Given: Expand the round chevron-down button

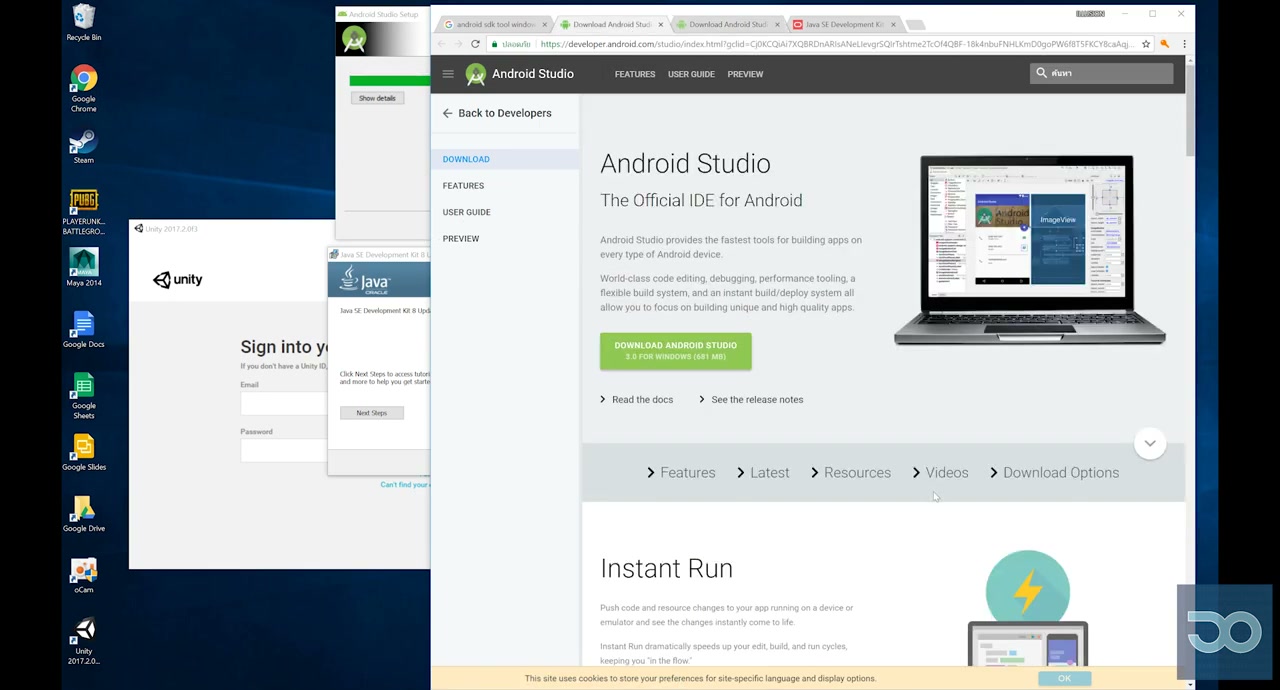Looking at the screenshot, I should pos(1150,443).
